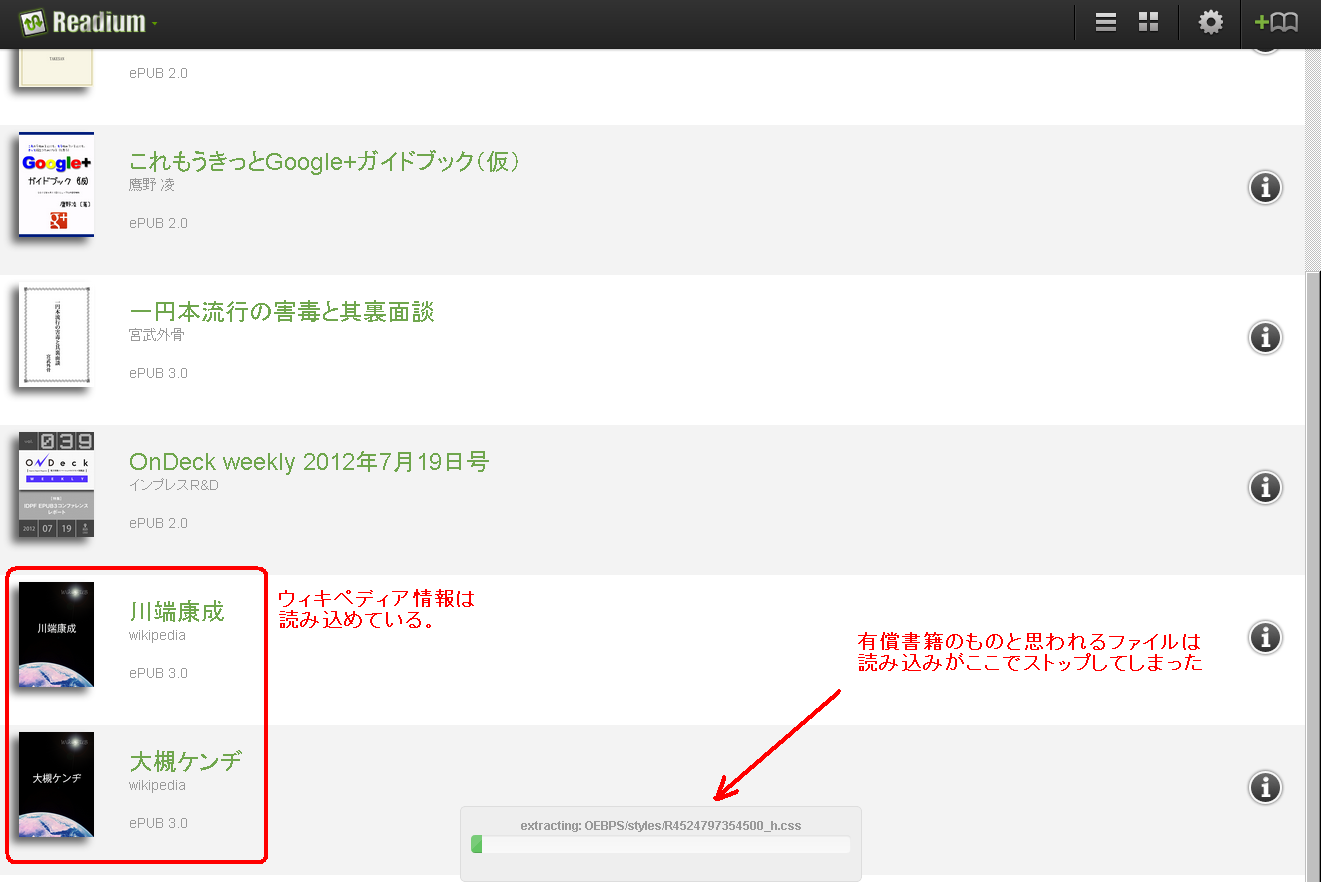Click the publisher インプレスR&D
Viewport: 1321px width, 882px height.
174,485
